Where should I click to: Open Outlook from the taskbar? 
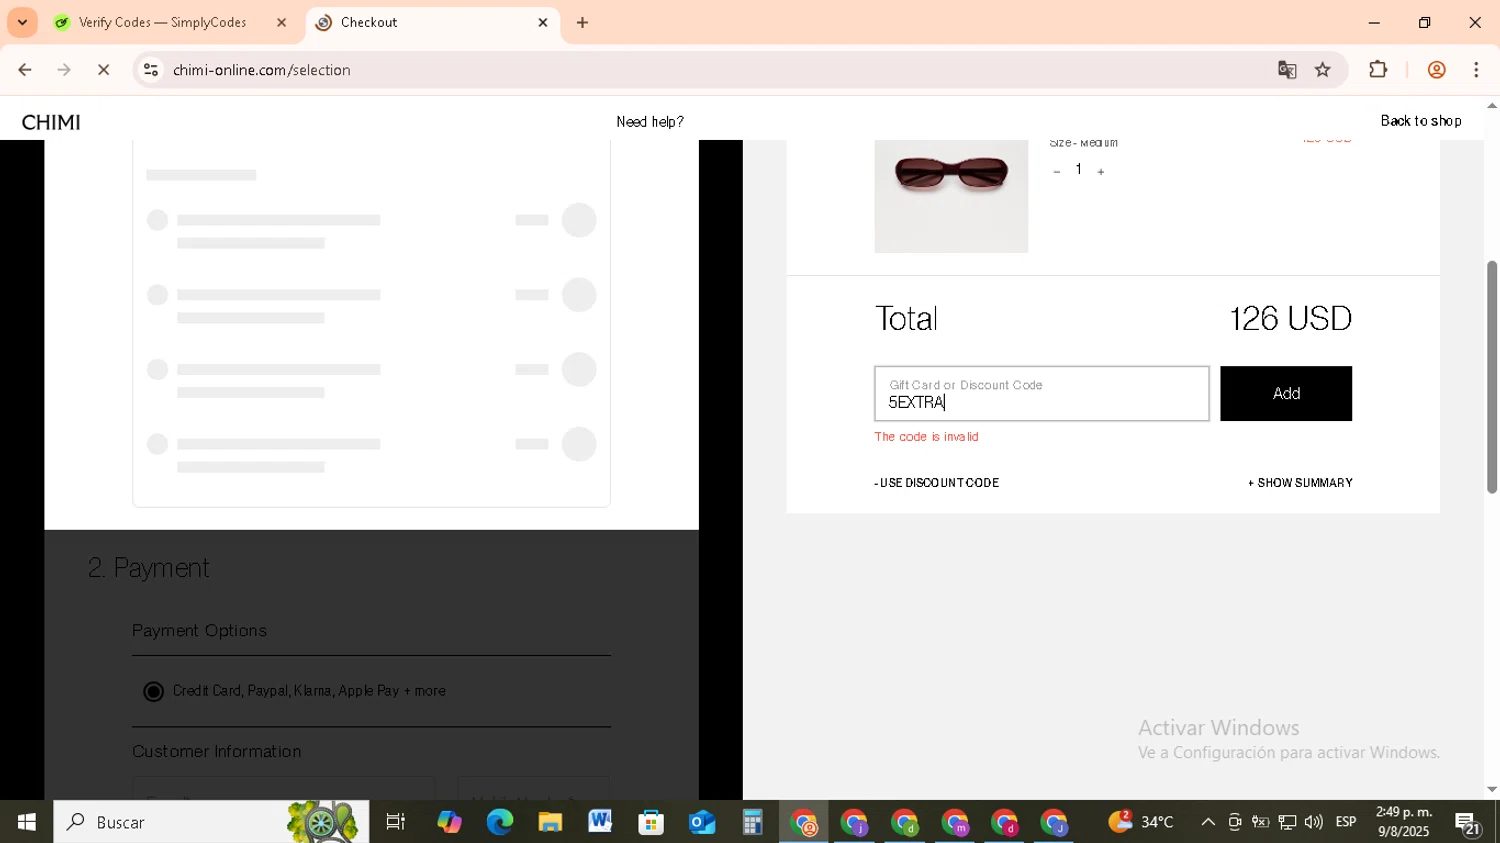[x=702, y=822]
